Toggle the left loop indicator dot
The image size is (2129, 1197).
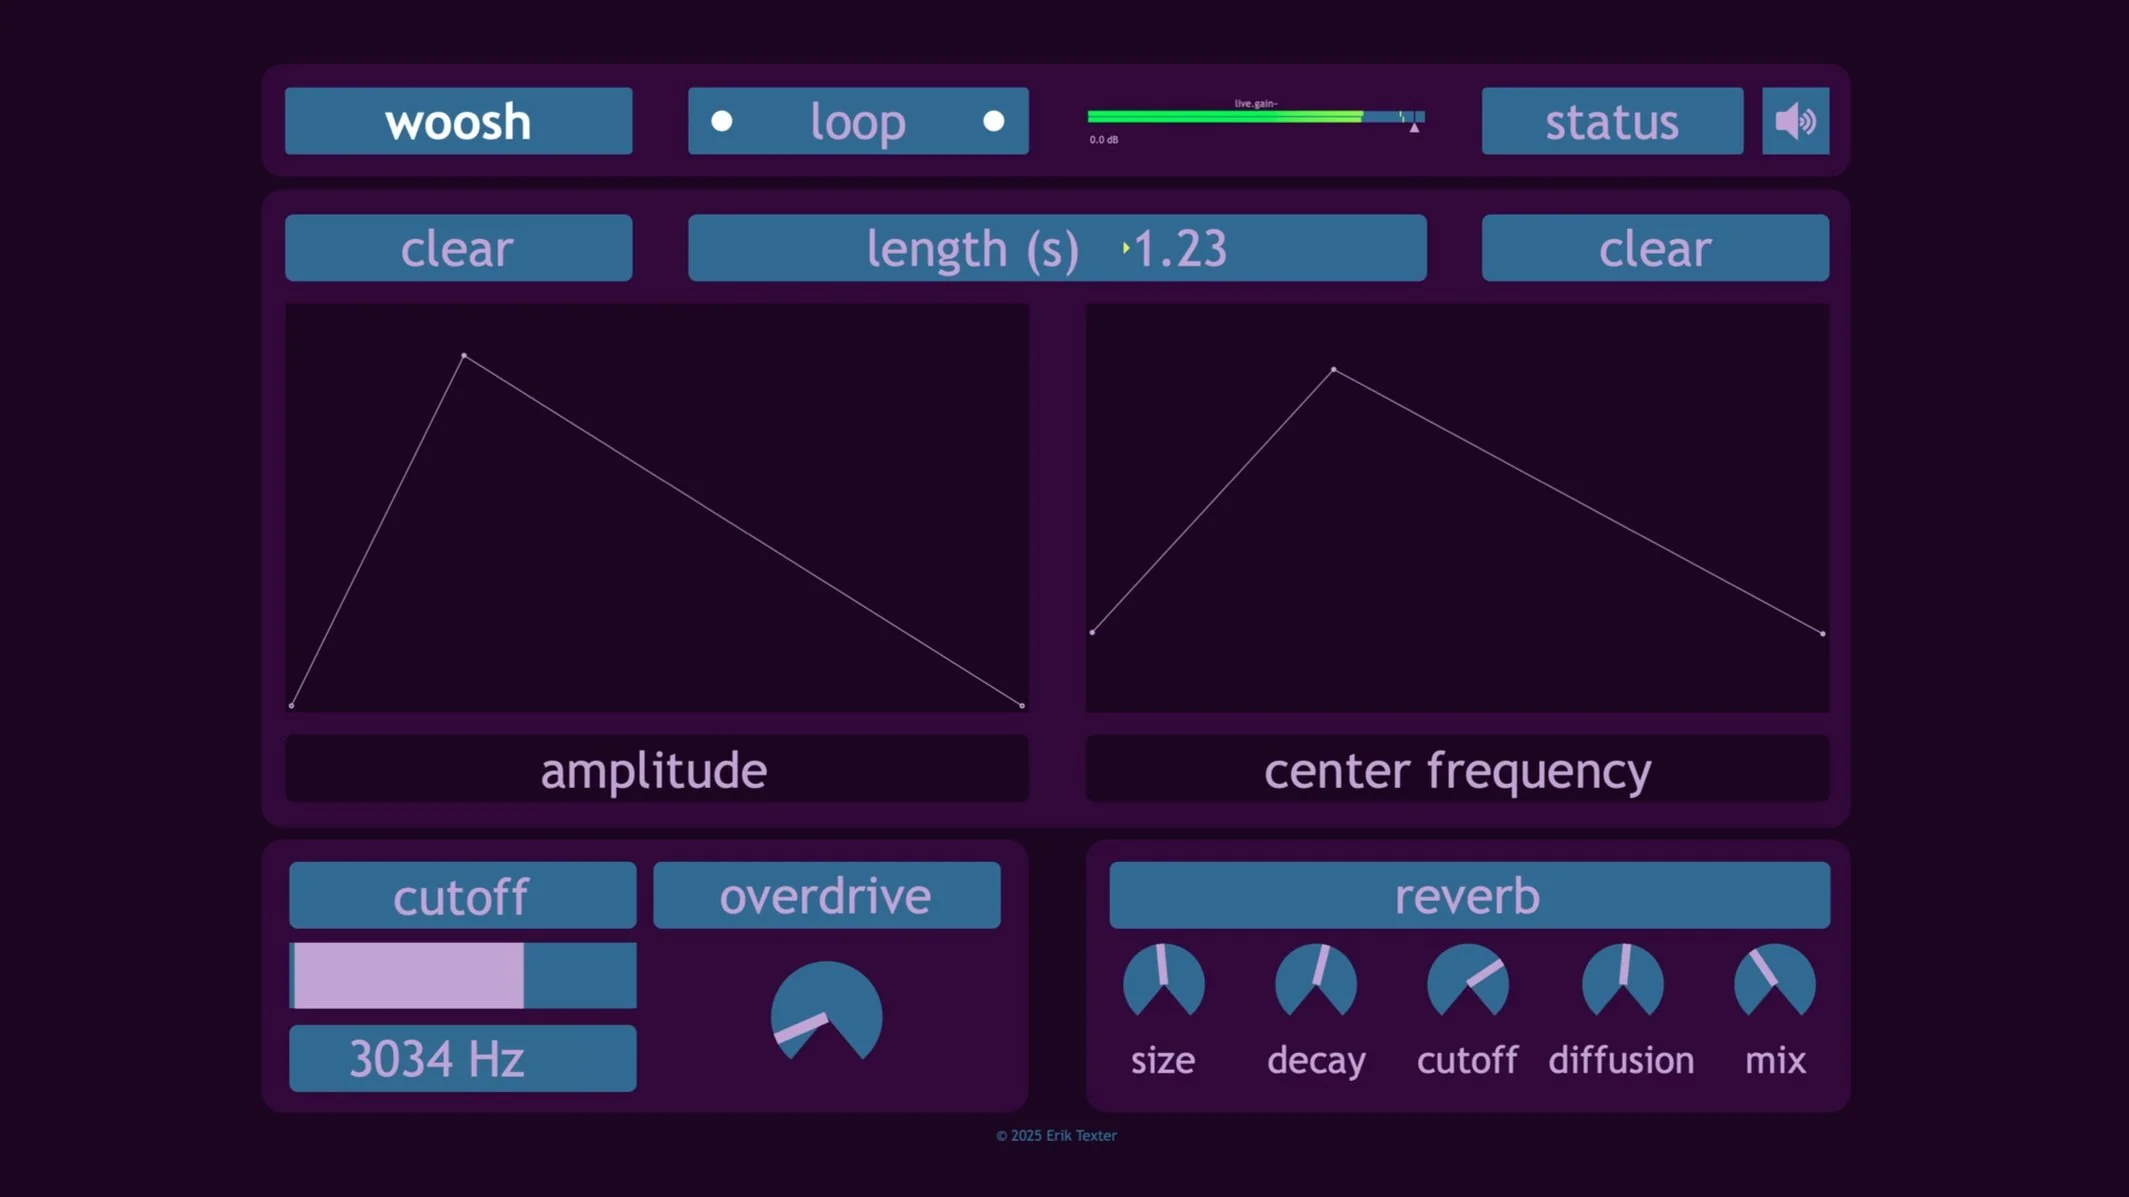click(x=722, y=121)
